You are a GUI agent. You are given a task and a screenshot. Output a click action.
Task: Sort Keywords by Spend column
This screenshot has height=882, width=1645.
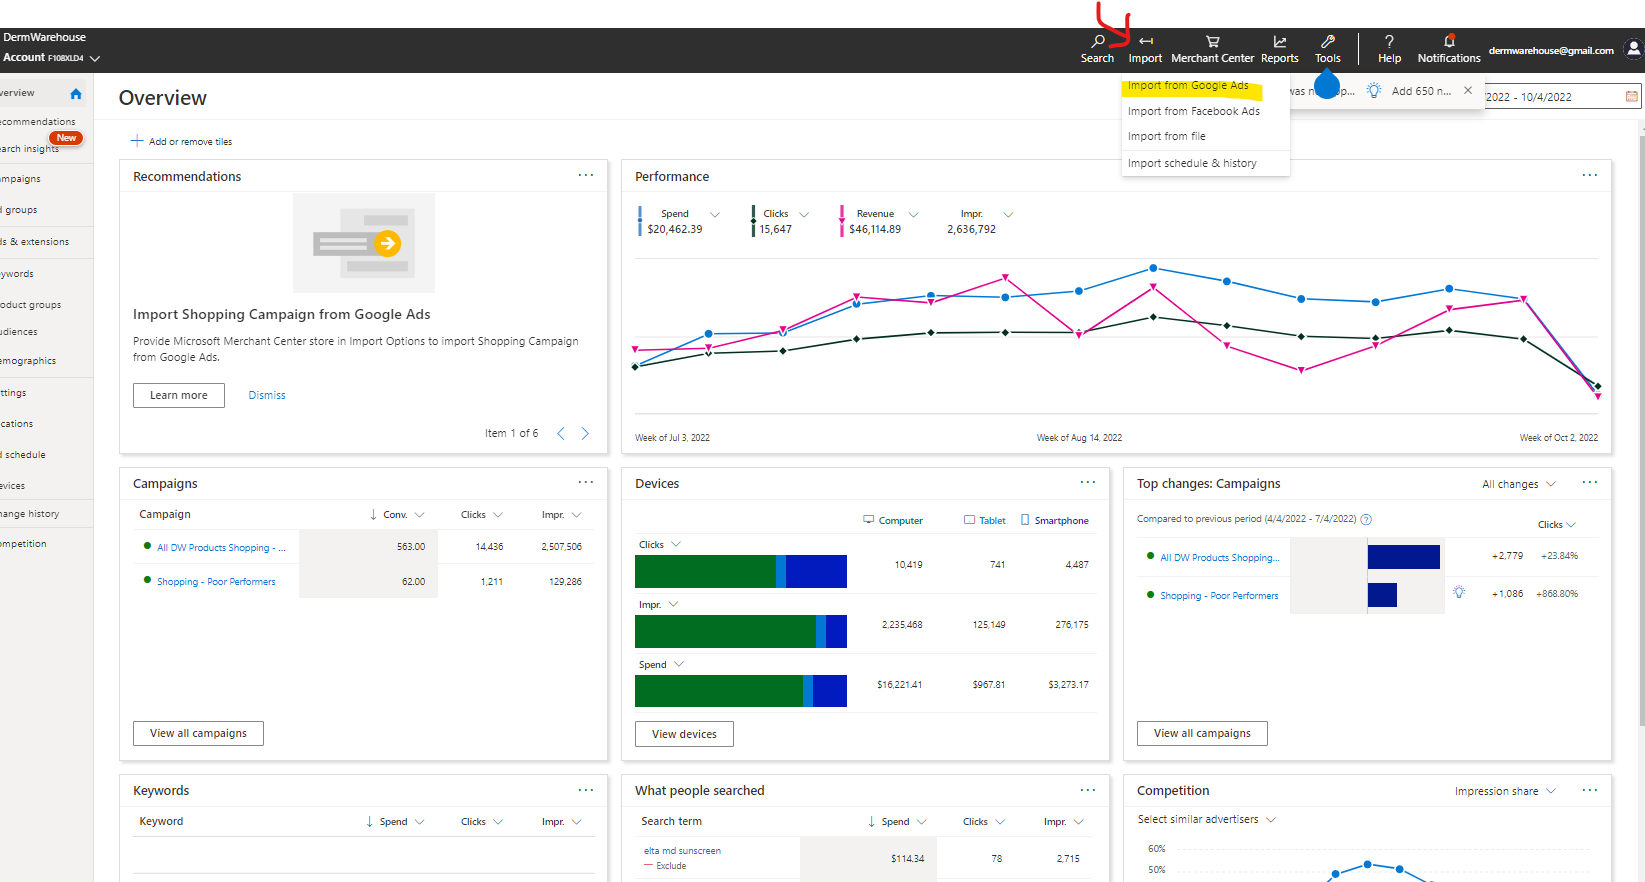point(393,822)
